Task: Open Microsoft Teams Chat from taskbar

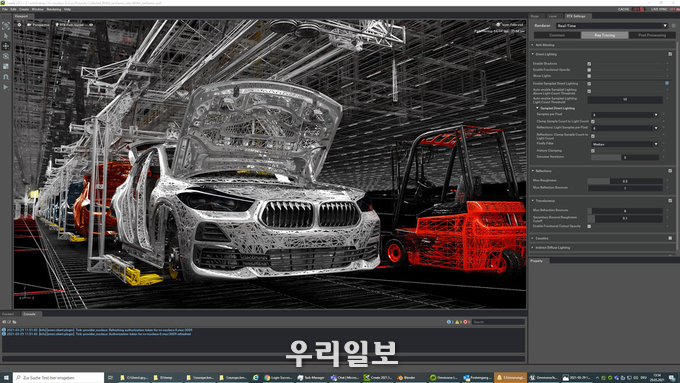Action: (345, 377)
